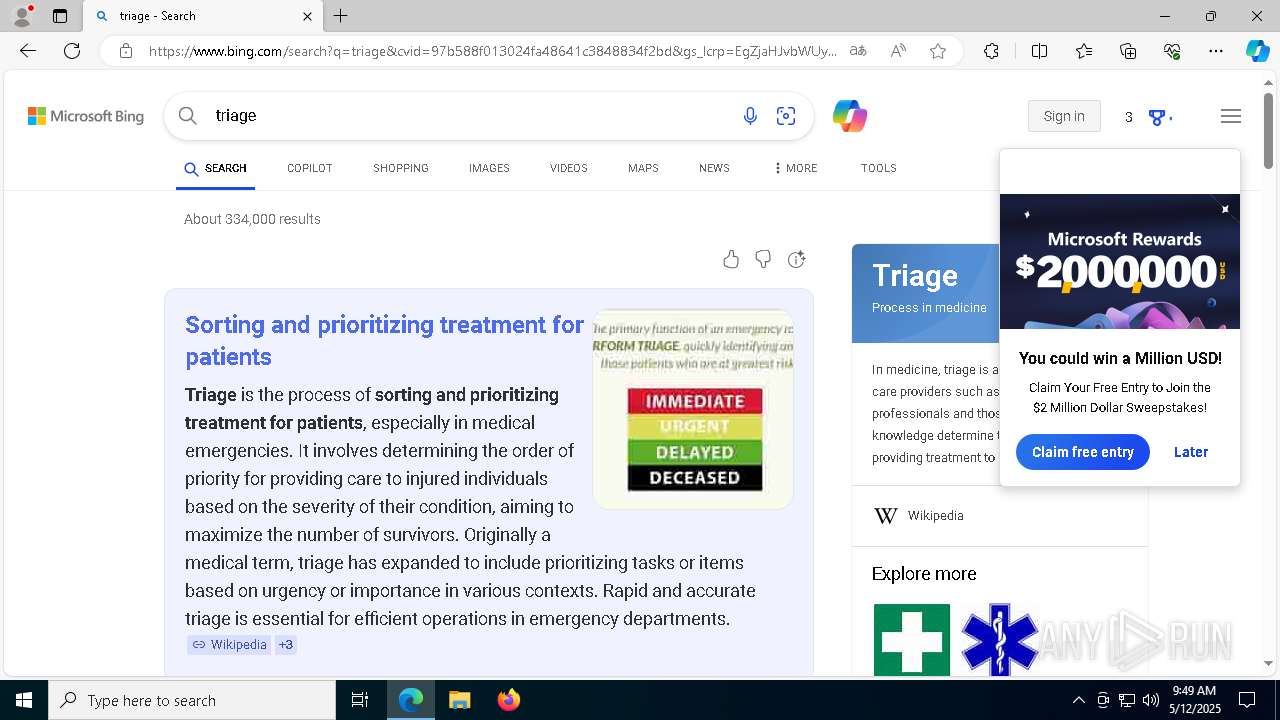Screen dimensions: 1280x720
Task: Add this page to favorites
Action: pos(938,51)
